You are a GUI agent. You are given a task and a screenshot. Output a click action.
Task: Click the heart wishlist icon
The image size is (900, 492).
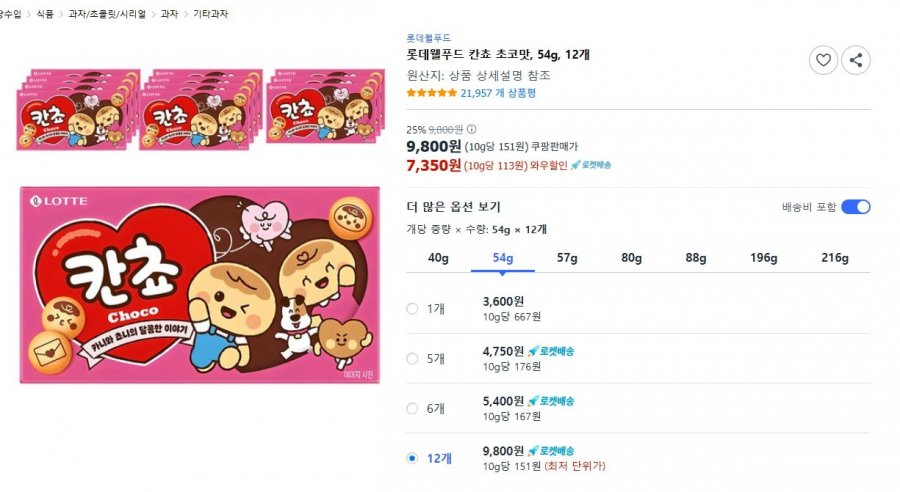click(823, 60)
